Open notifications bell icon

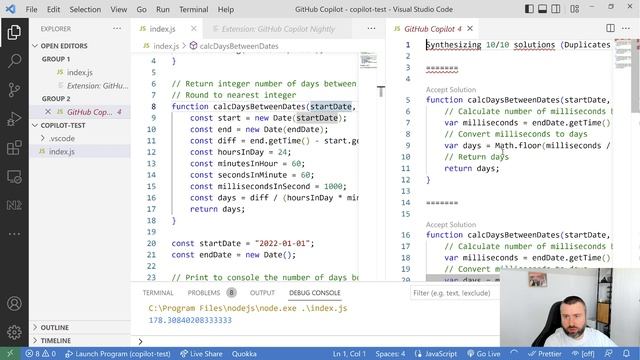coord(627,353)
